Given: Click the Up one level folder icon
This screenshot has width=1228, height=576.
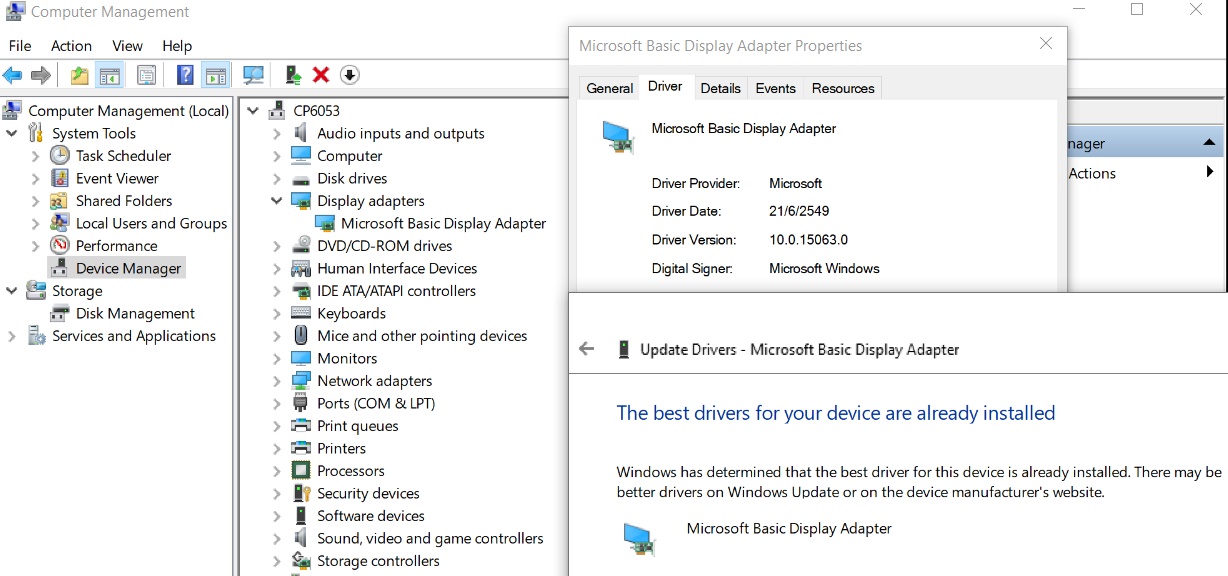Looking at the screenshot, I should pos(79,75).
